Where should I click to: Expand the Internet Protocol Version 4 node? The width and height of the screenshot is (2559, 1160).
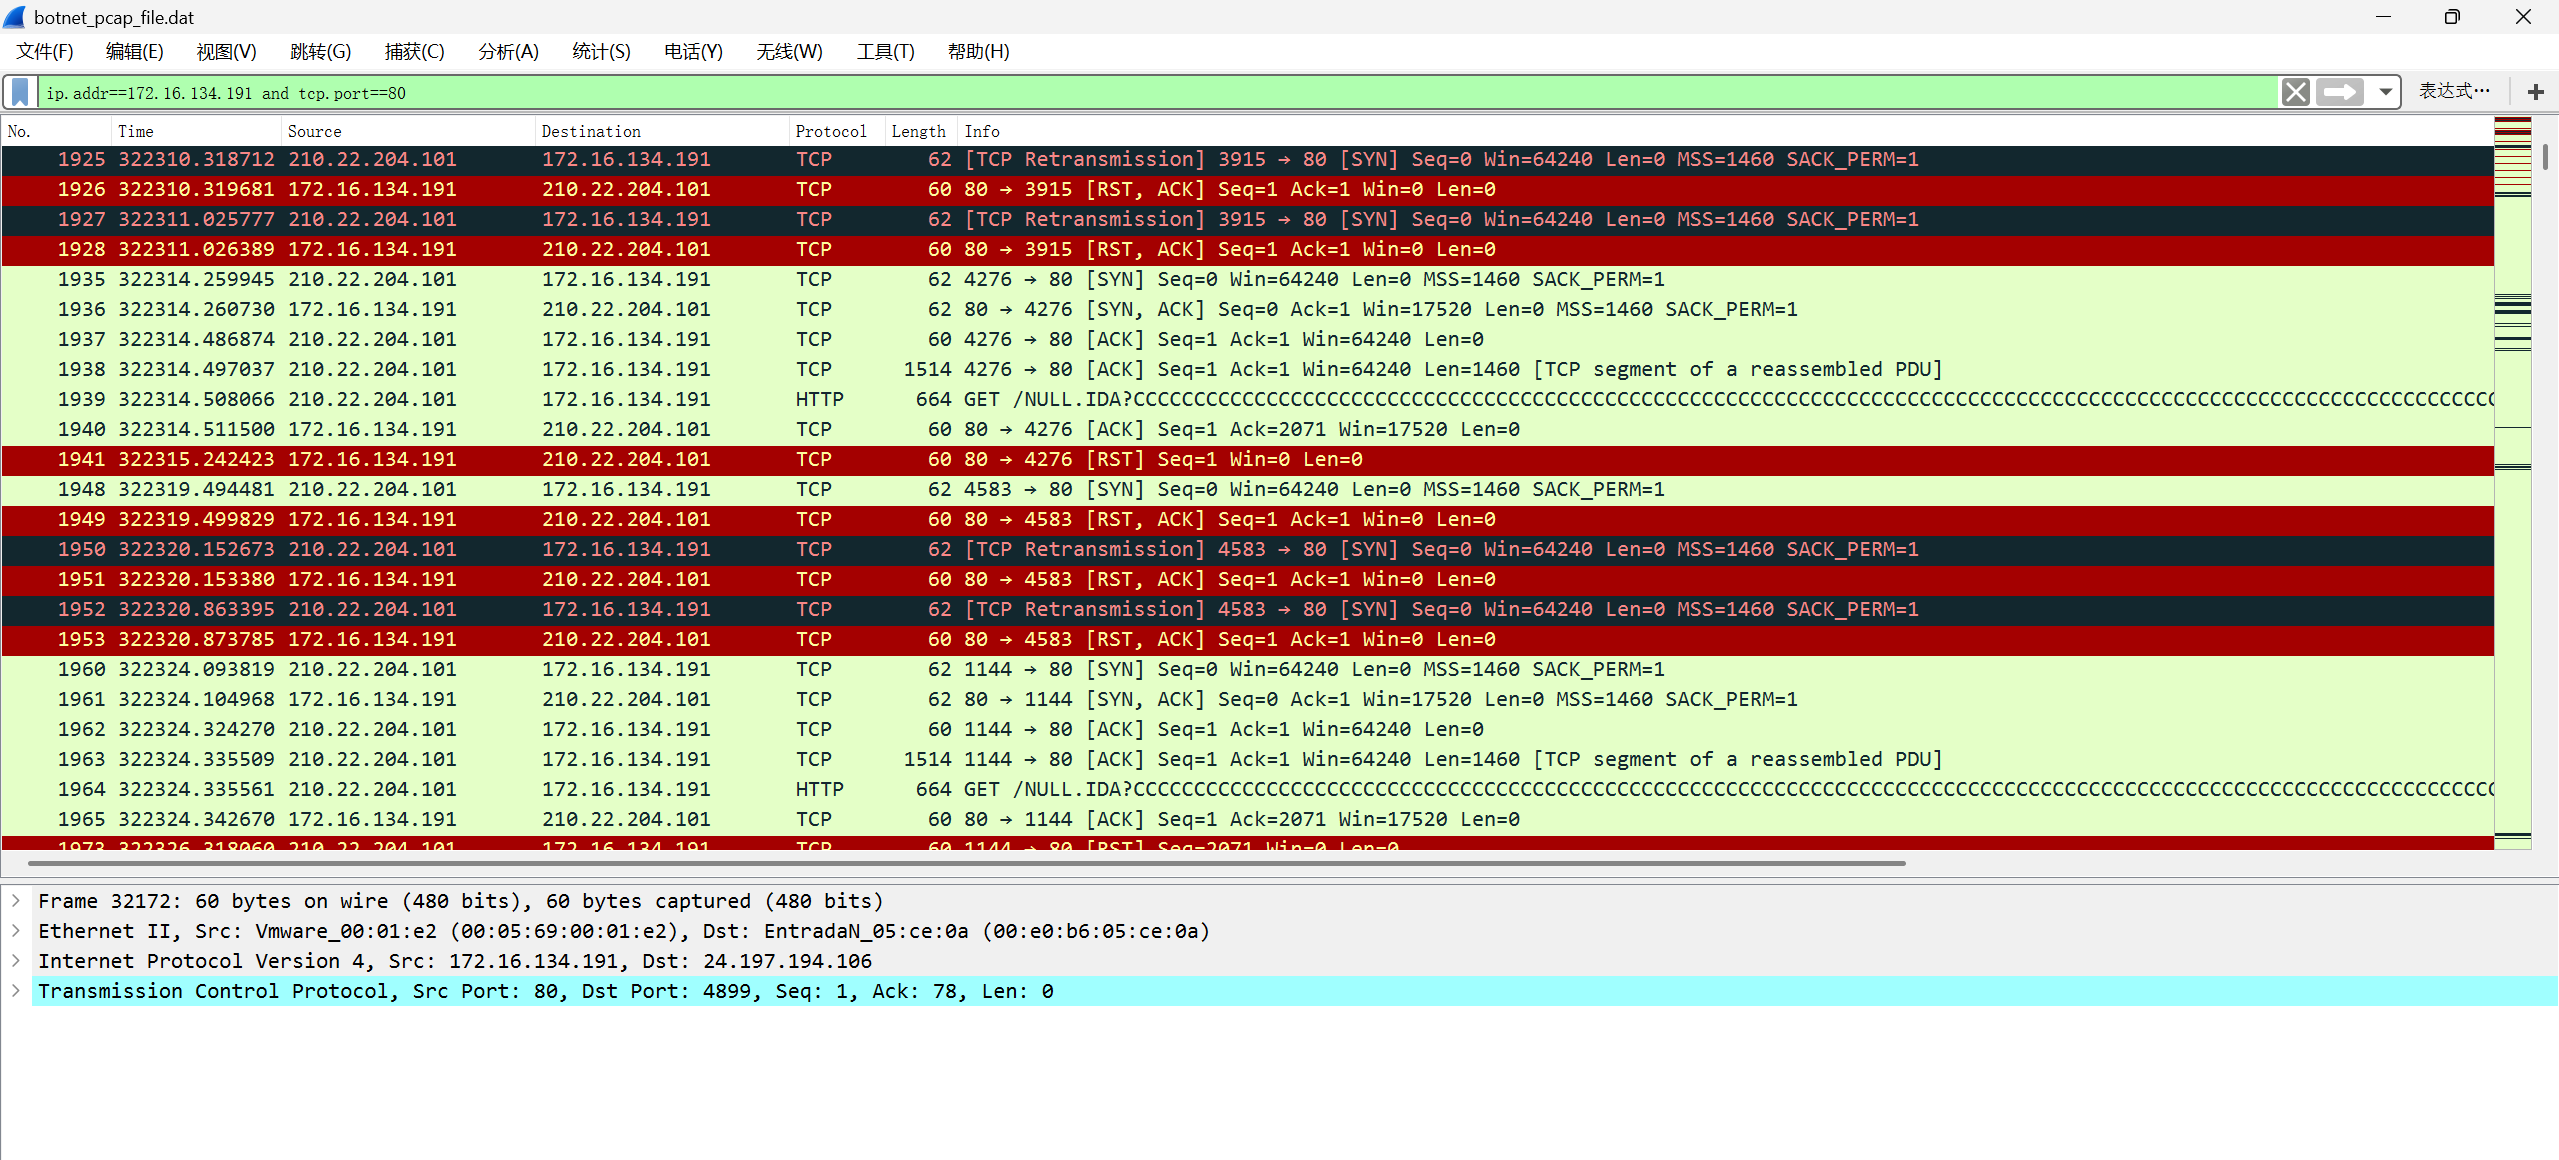(x=16, y=961)
